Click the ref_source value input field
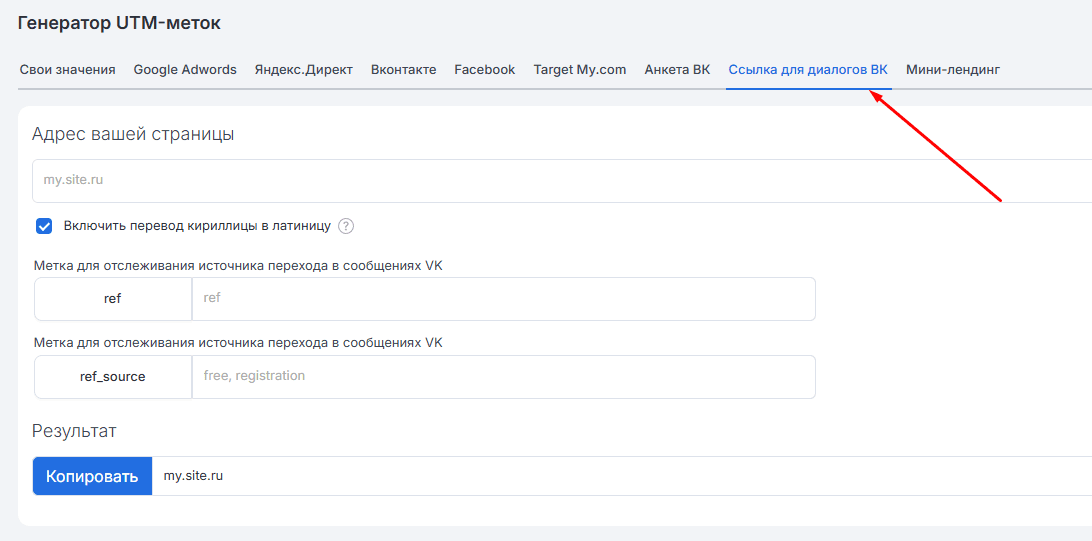The image size is (1092, 541). click(504, 377)
